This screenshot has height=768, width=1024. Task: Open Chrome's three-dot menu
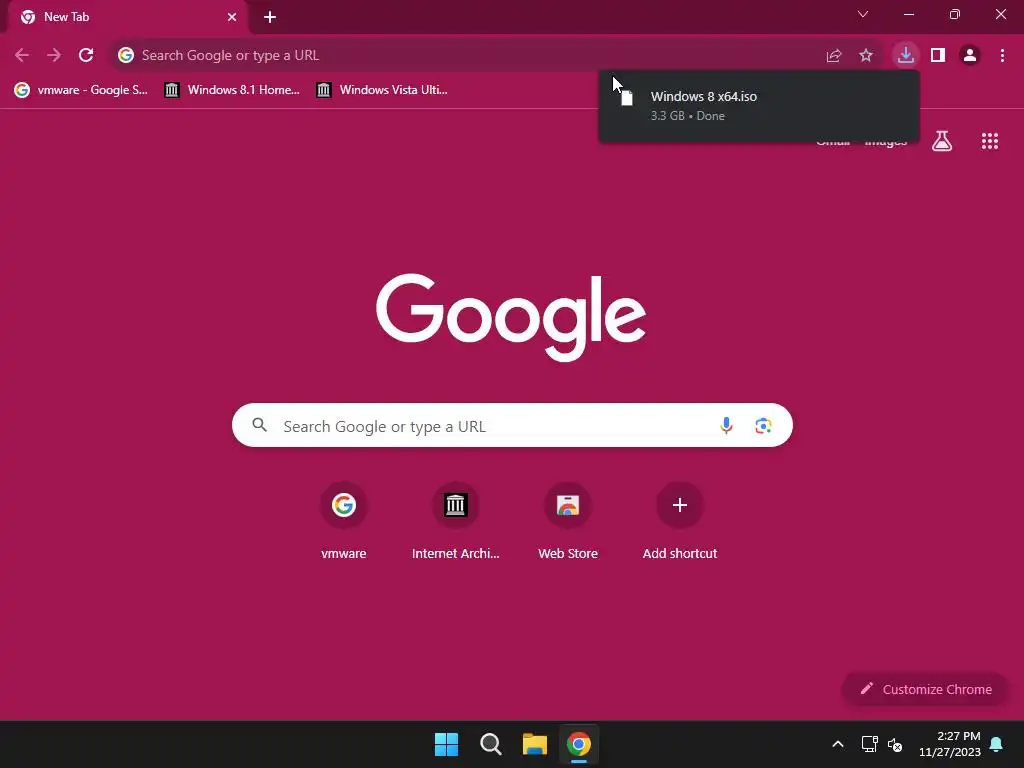click(x=1002, y=56)
